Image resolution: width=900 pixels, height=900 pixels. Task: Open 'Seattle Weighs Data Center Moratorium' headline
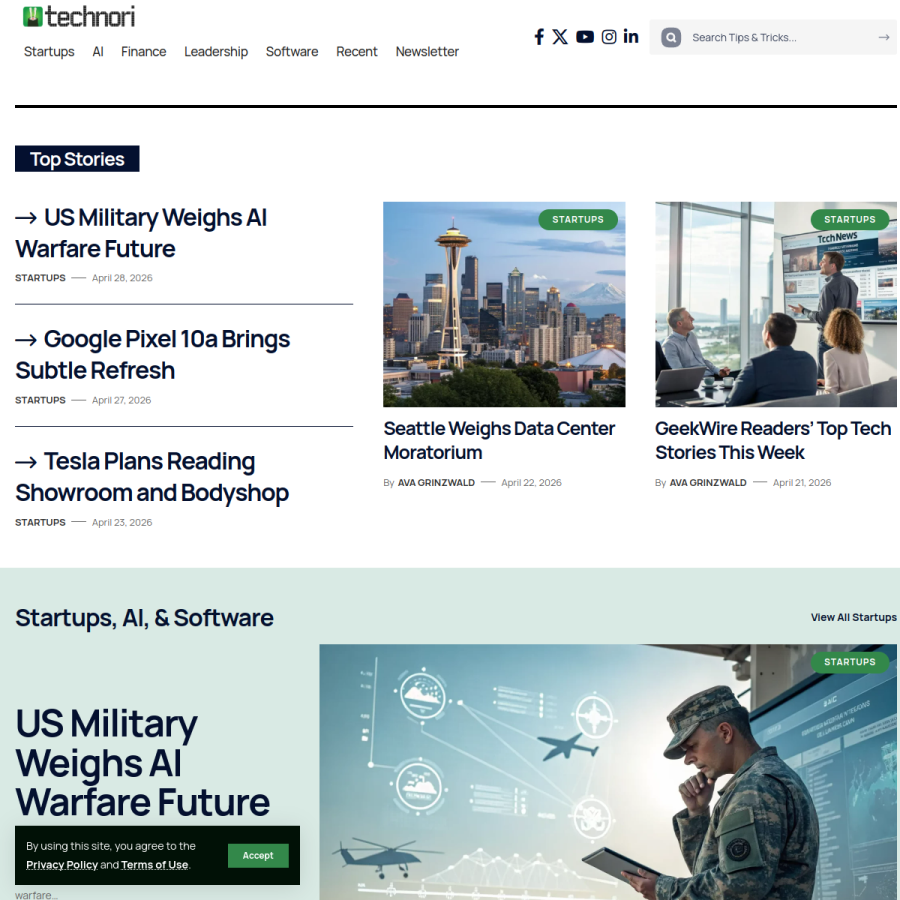pos(499,440)
